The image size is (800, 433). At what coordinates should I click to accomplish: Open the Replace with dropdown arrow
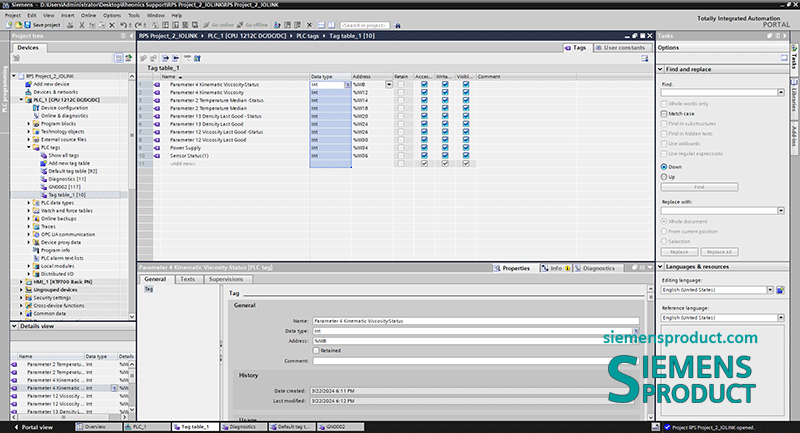tap(781, 210)
